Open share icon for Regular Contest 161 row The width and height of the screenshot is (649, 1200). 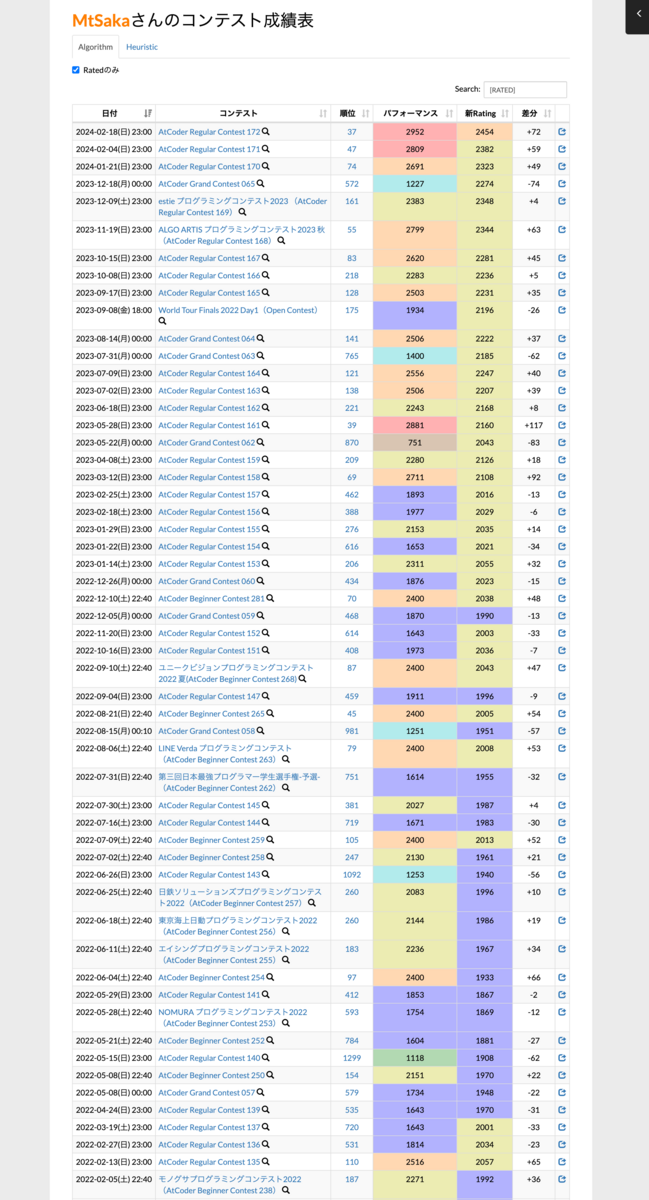tap(562, 425)
